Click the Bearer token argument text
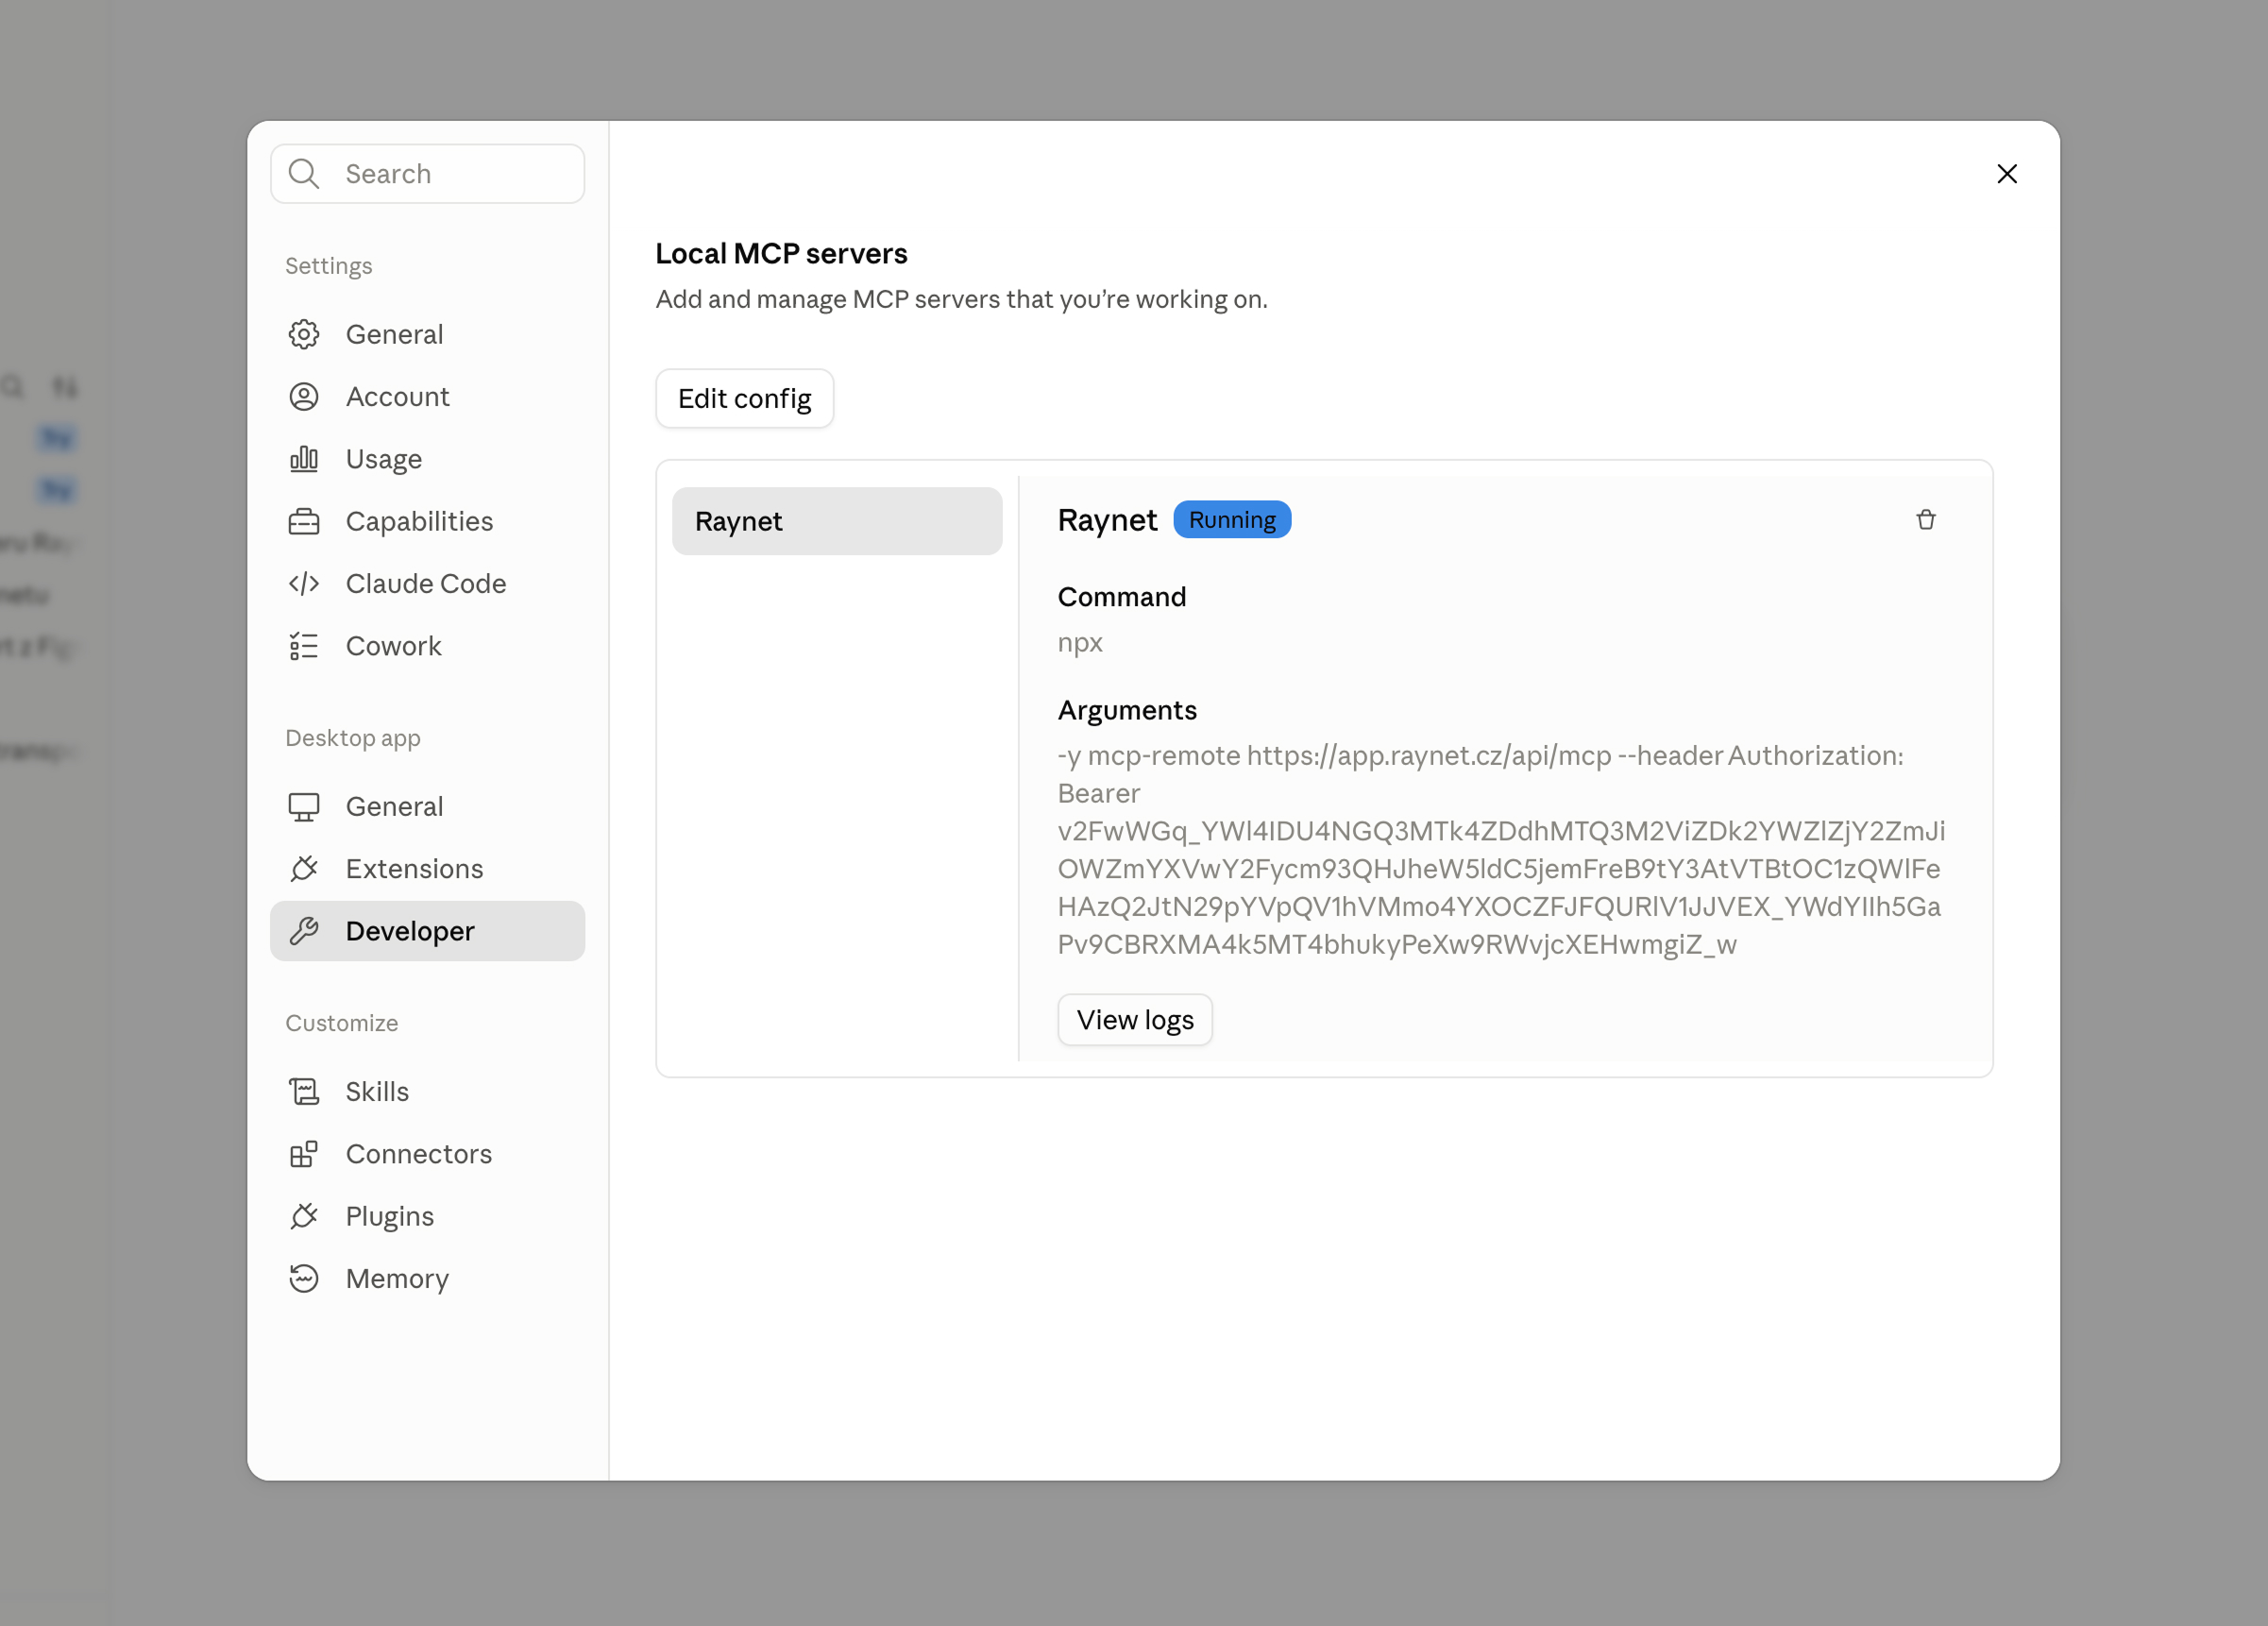 click(1500, 869)
